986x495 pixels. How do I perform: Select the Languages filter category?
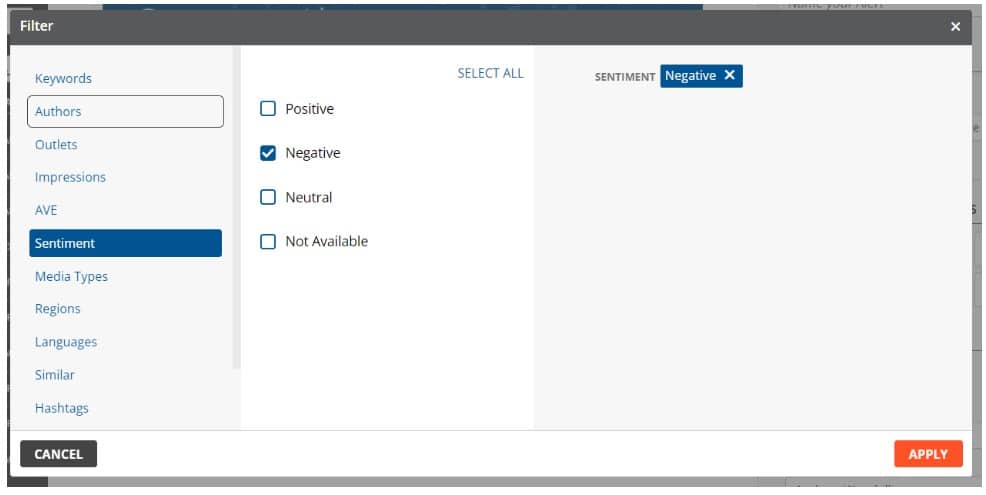point(66,342)
